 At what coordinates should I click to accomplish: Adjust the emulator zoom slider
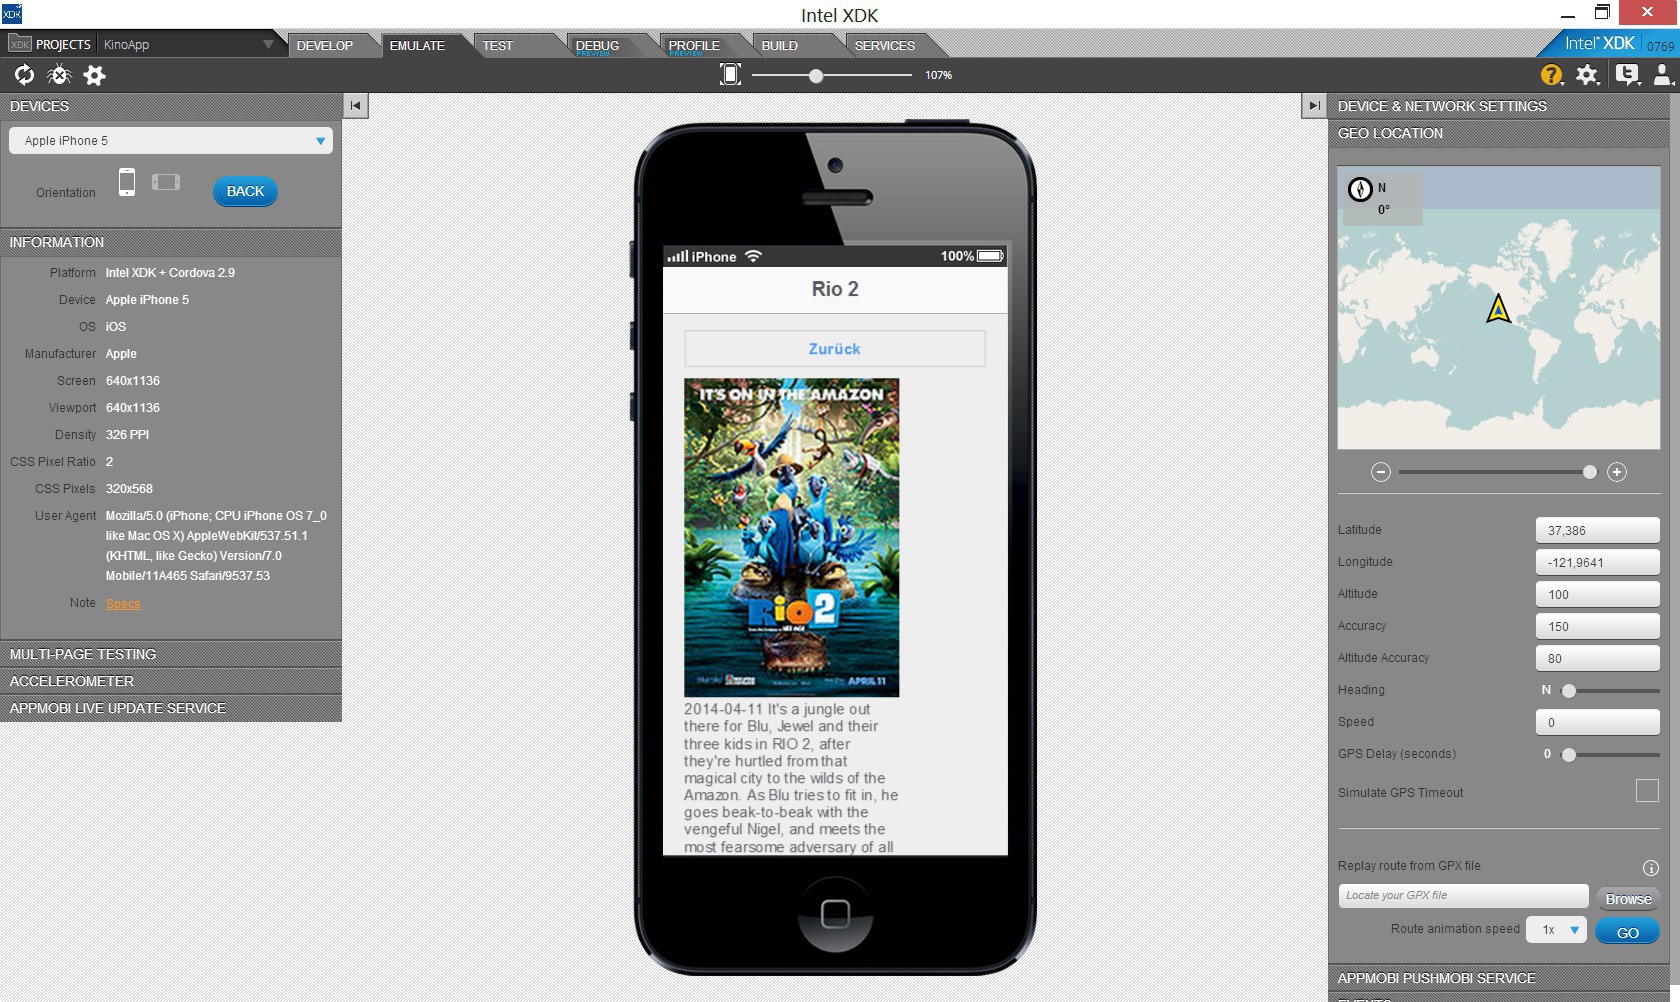pyautogui.click(x=816, y=75)
